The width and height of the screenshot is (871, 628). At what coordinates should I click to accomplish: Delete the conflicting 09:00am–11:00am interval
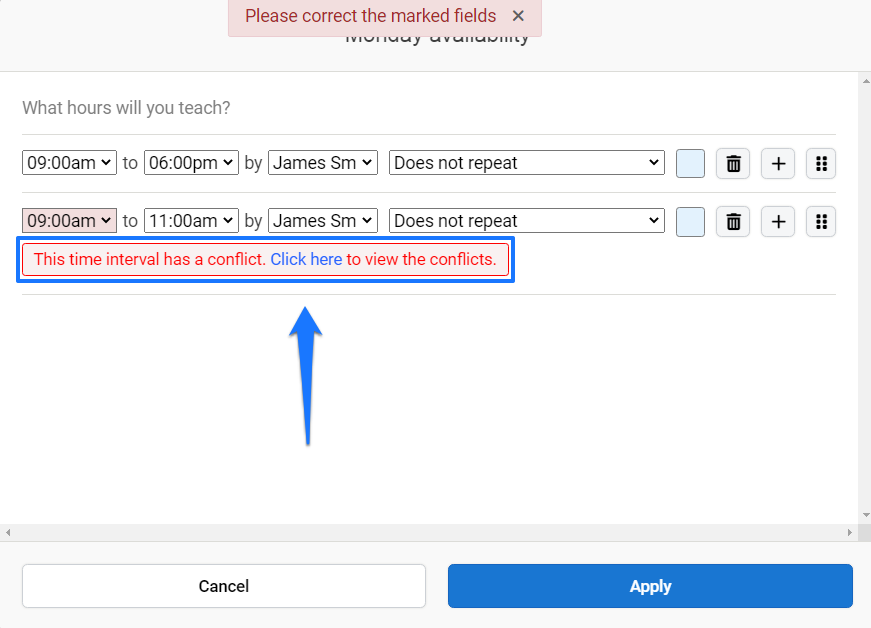(732, 221)
